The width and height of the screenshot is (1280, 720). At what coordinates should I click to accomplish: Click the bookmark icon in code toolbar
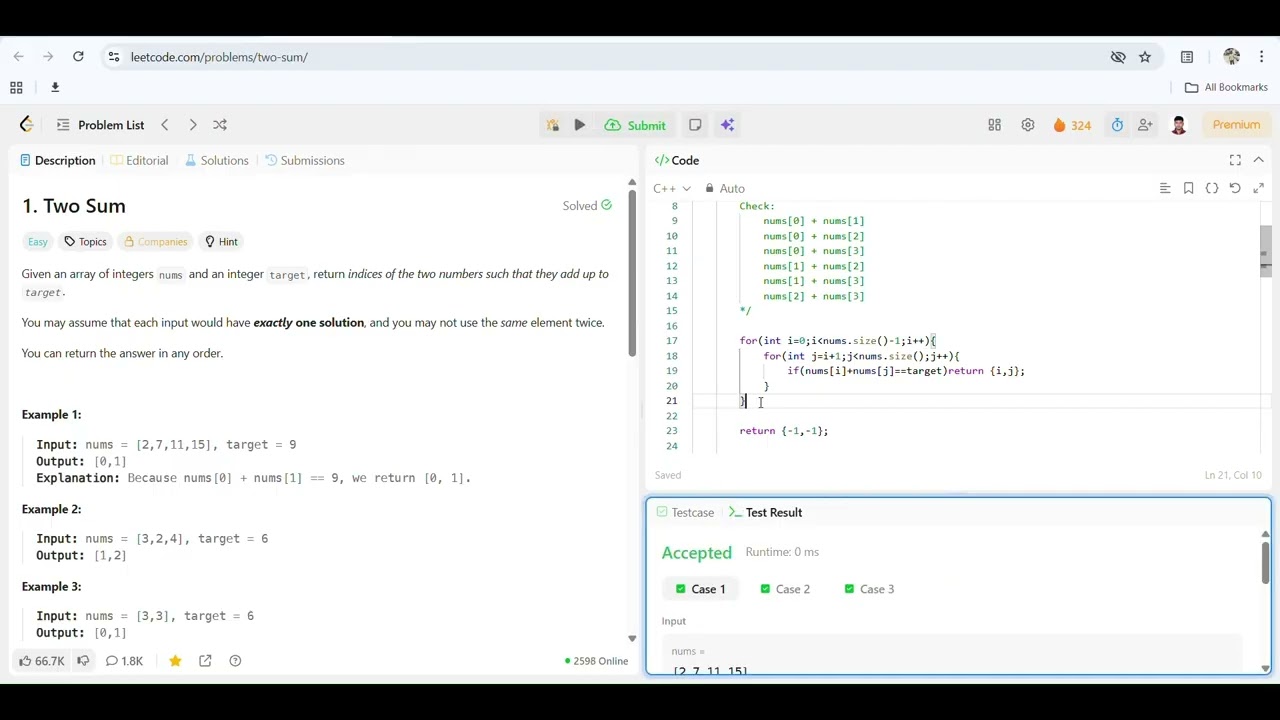[x=1188, y=188]
